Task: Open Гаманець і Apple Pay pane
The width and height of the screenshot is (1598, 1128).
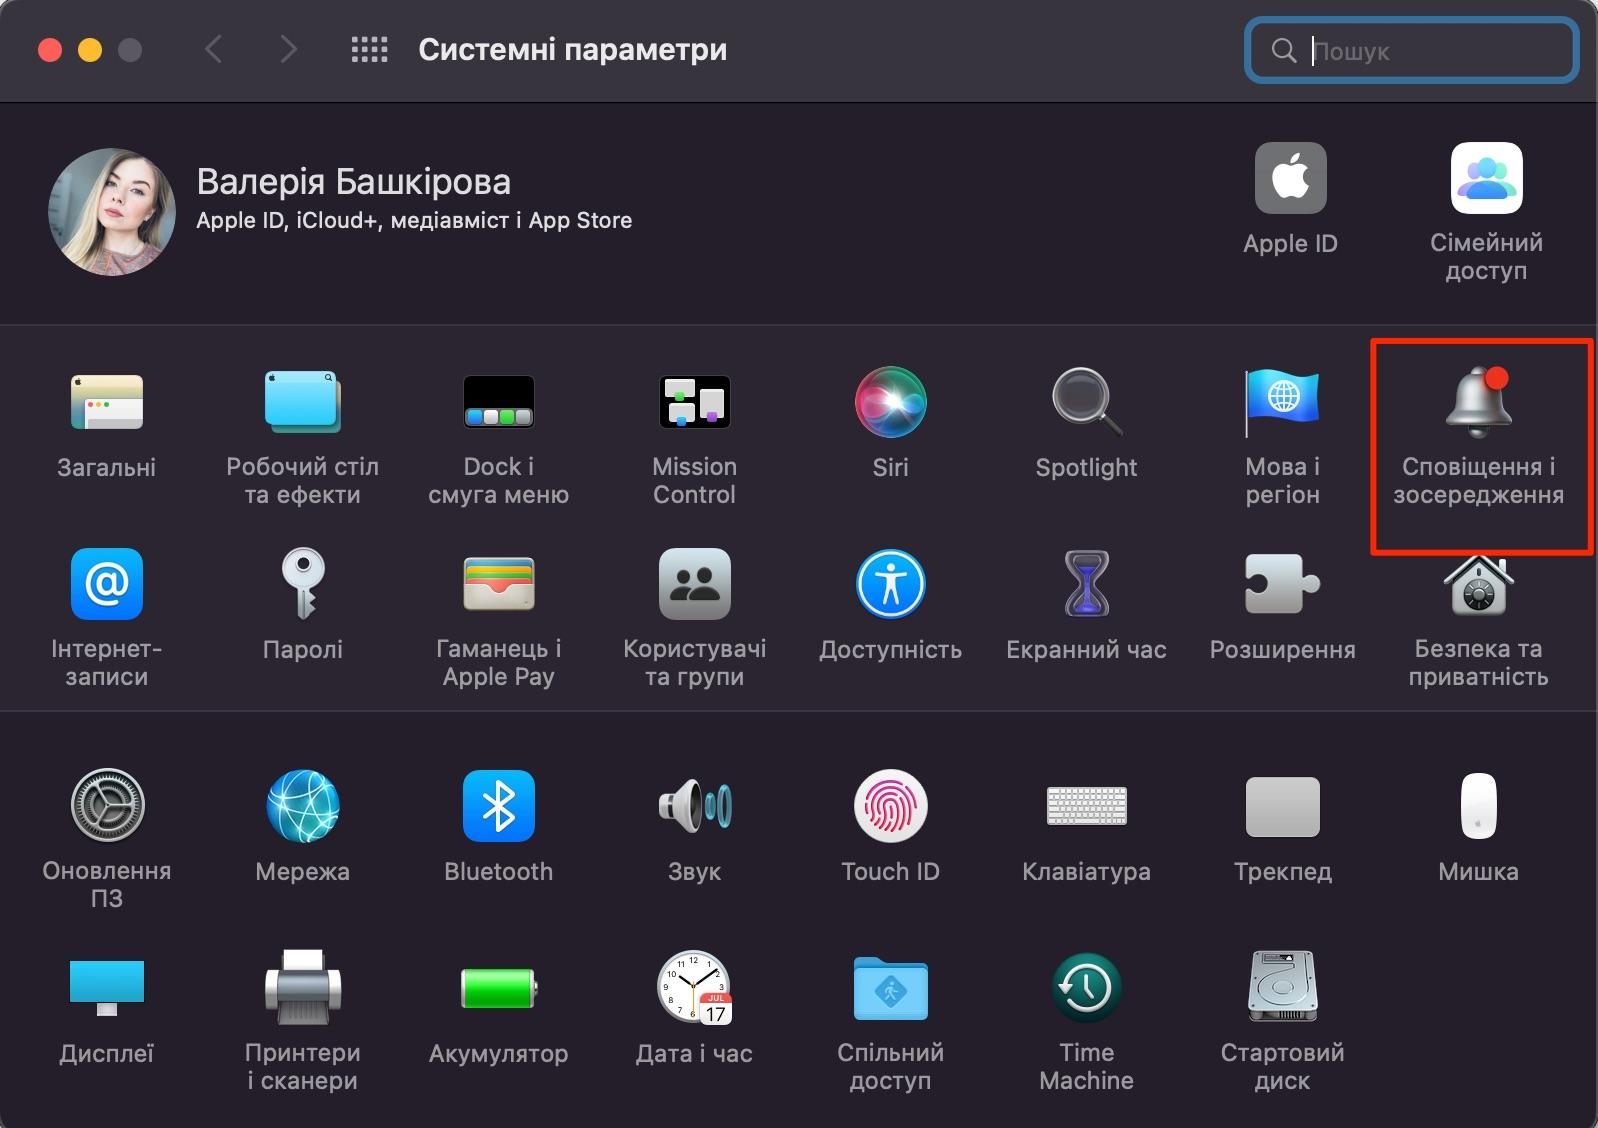Action: coord(498,584)
